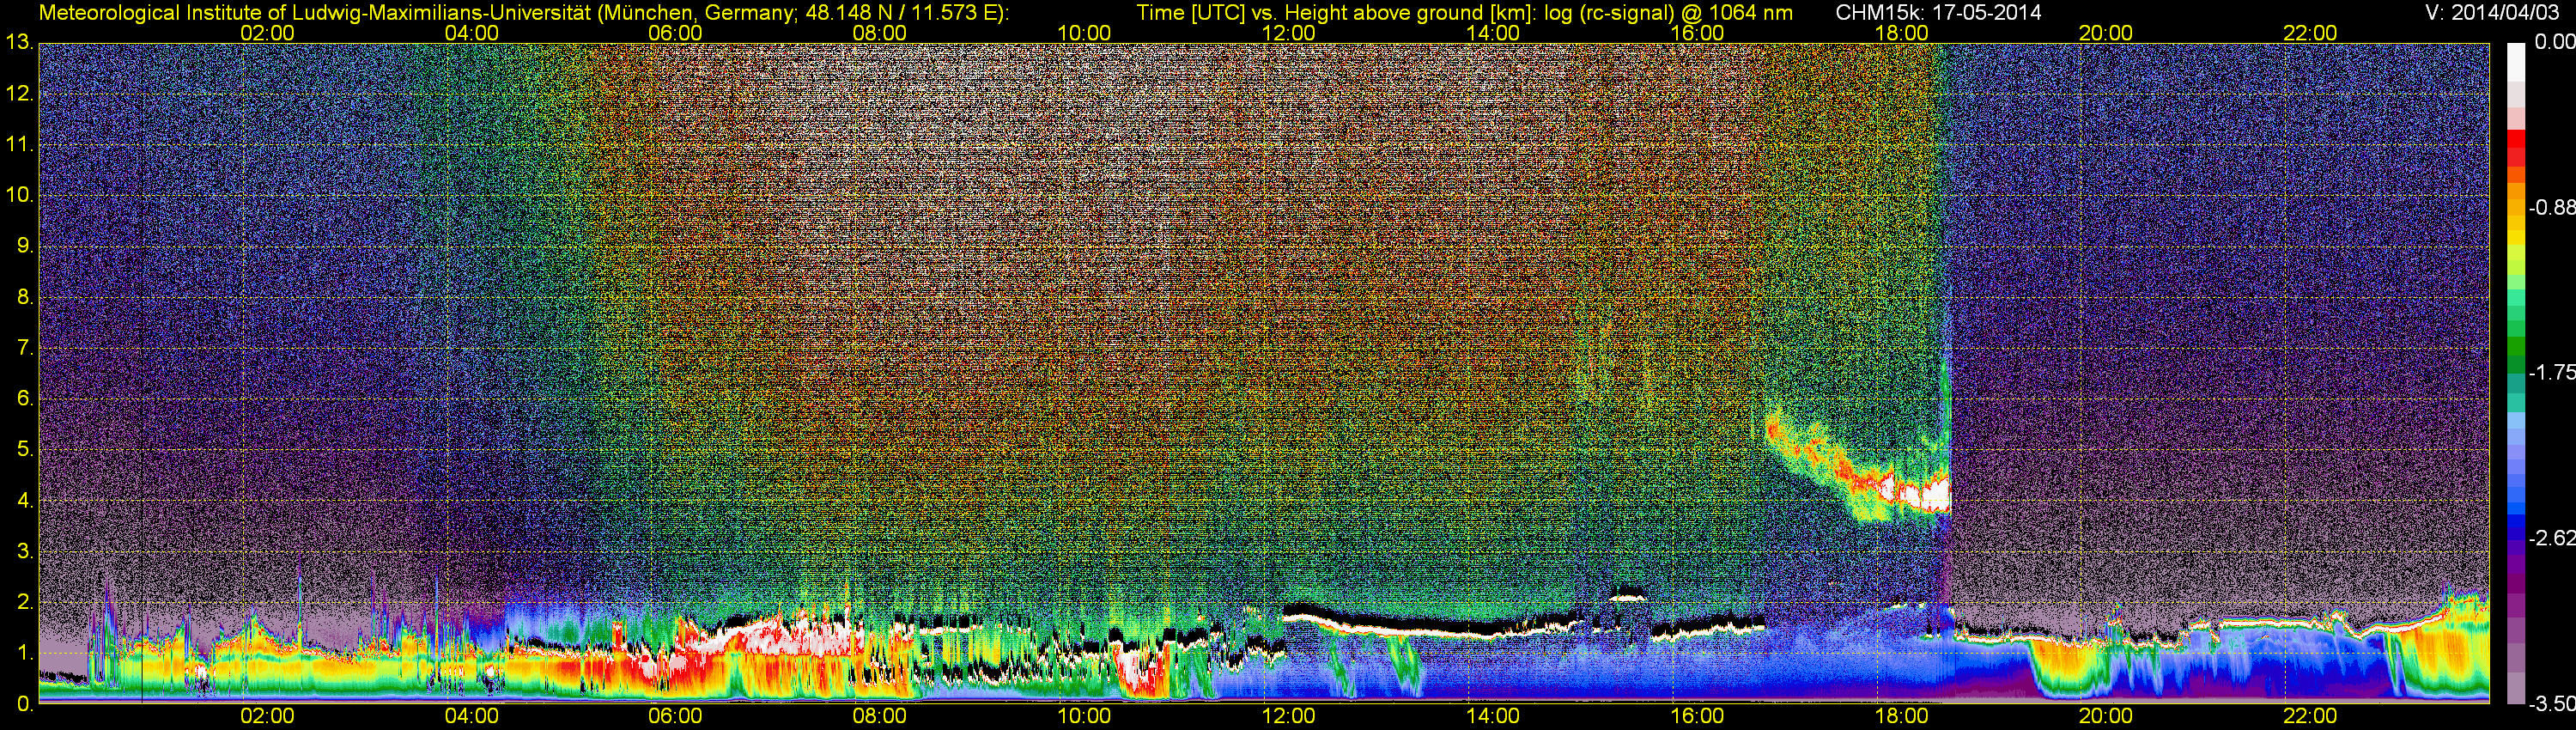Click the 11 km label on the height axis
2576x730 pixels.
19,145
